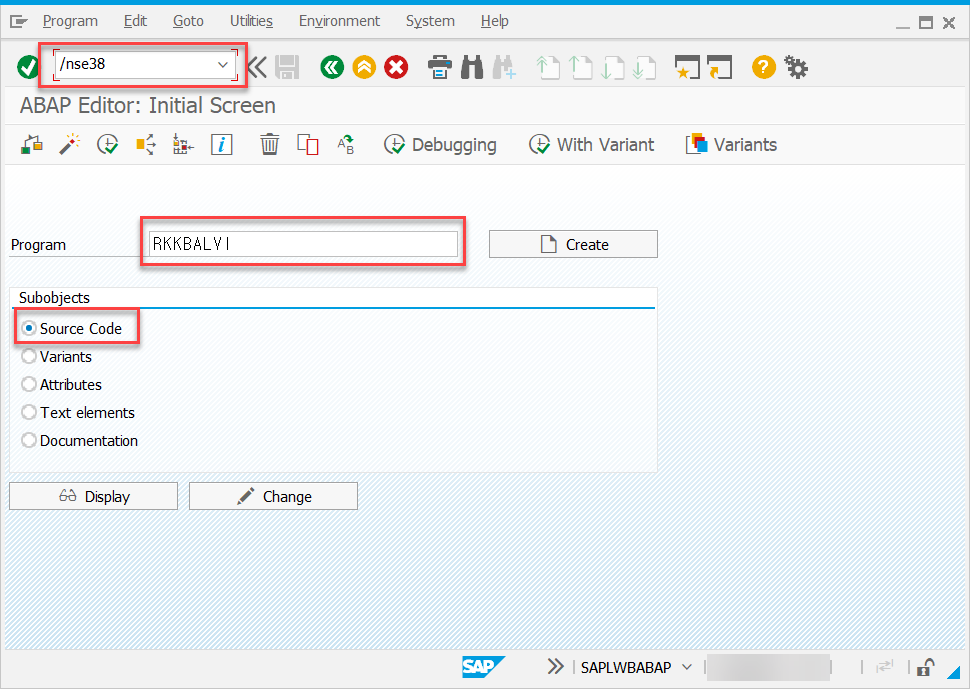
Task: Open the Program menu
Action: pyautogui.click(x=70, y=21)
